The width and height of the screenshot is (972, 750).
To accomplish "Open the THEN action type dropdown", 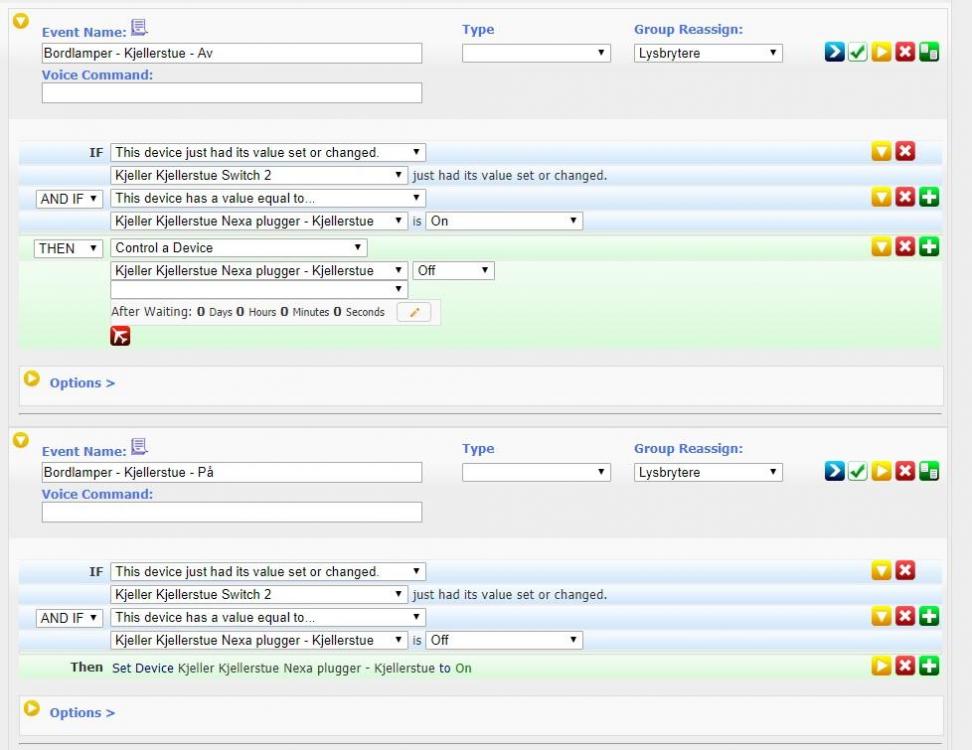I will [69, 248].
